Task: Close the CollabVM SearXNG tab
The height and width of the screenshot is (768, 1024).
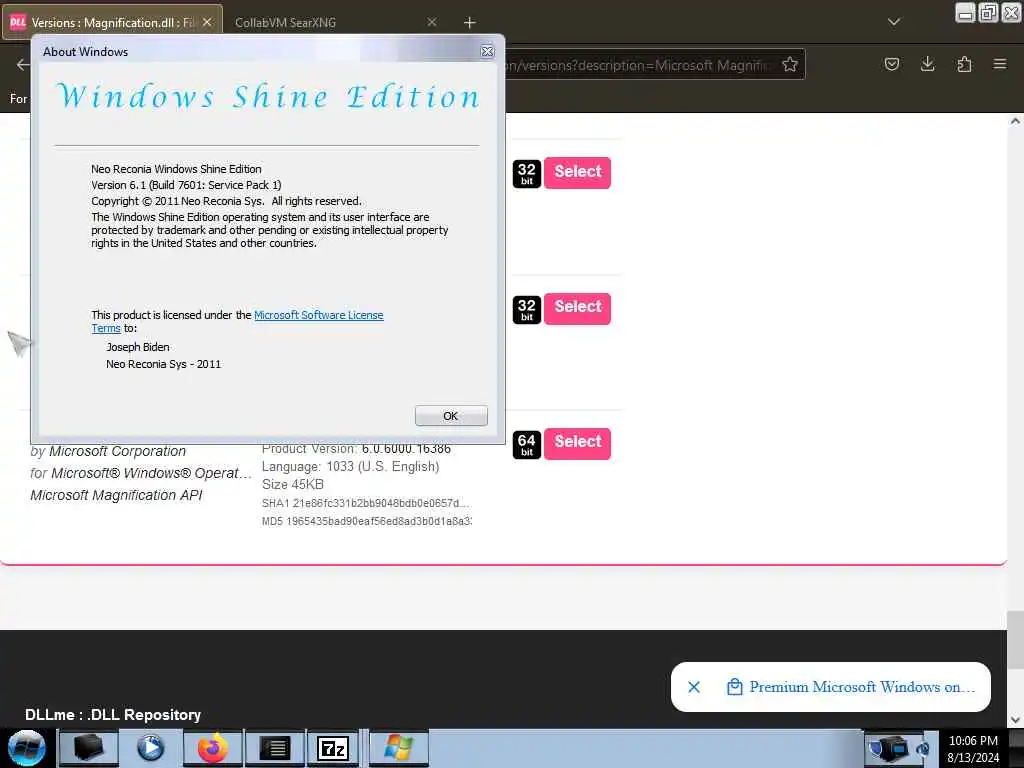Action: click(432, 22)
